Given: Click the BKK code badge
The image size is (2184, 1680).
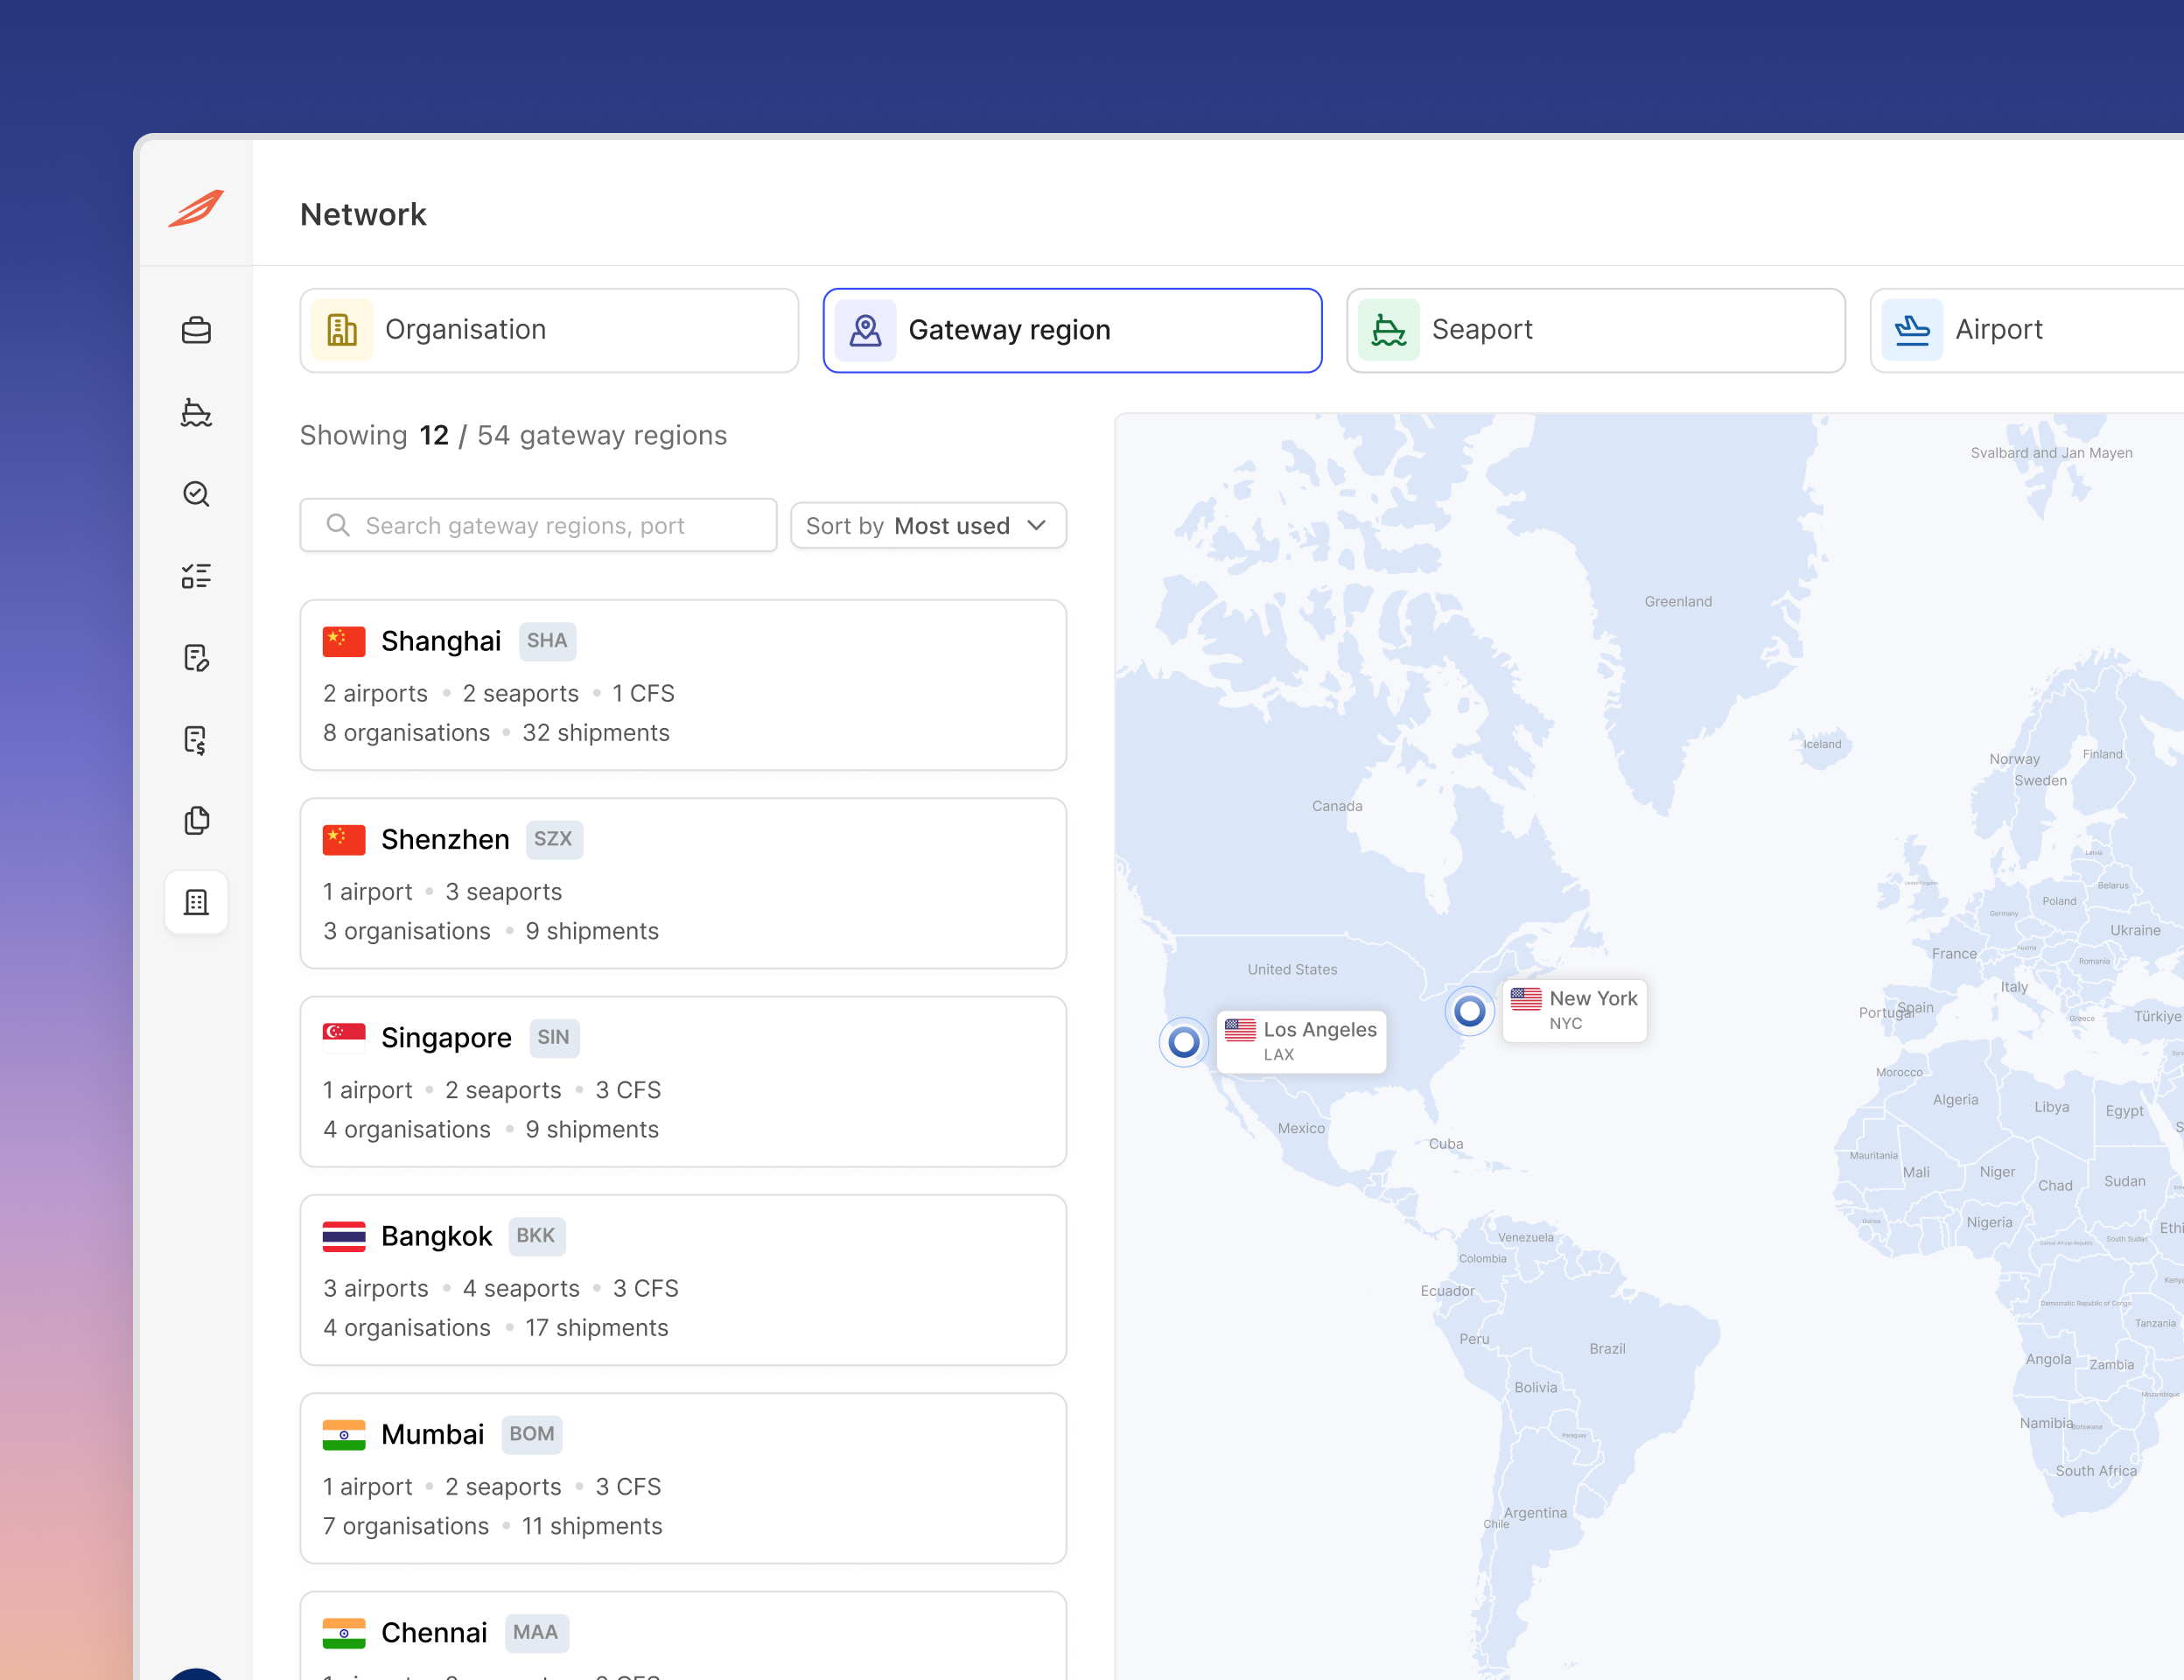Looking at the screenshot, I should tap(536, 1236).
